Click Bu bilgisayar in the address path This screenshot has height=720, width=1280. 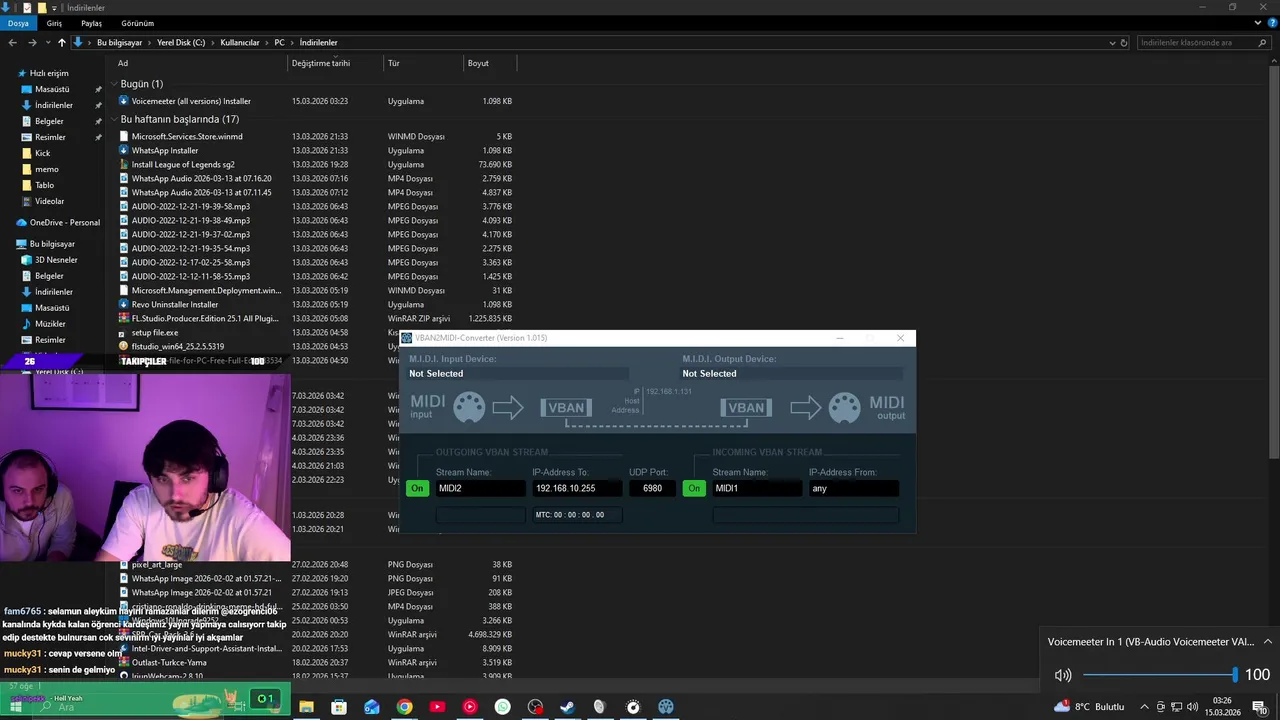[x=119, y=43]
